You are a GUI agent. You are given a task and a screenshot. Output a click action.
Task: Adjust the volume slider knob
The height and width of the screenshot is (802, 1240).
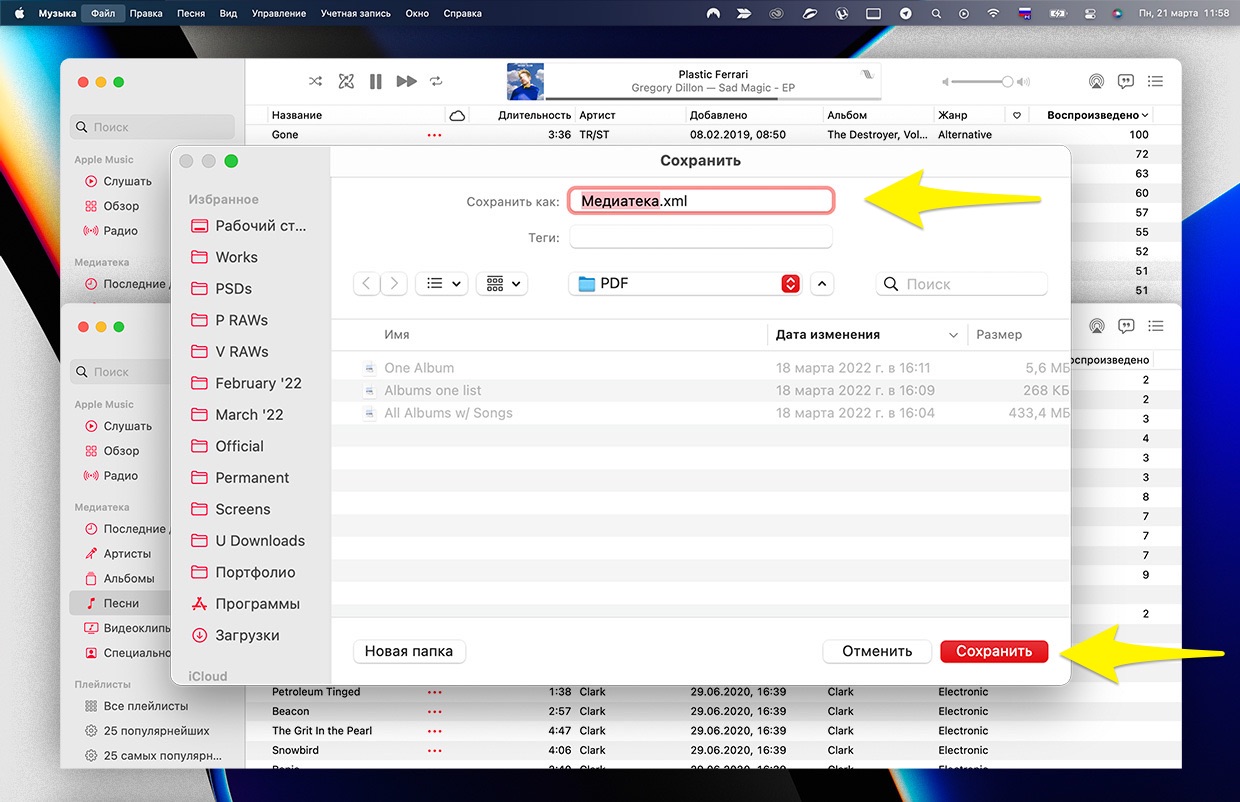1007,81
